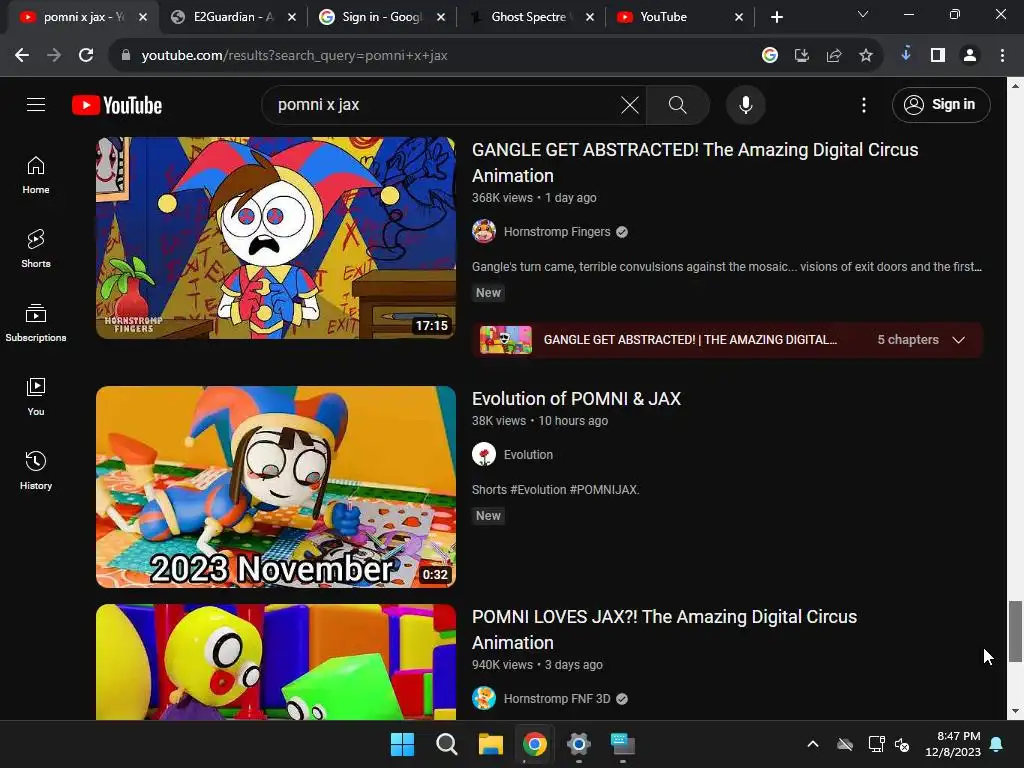Click browser back arrow

coord(22,56)
